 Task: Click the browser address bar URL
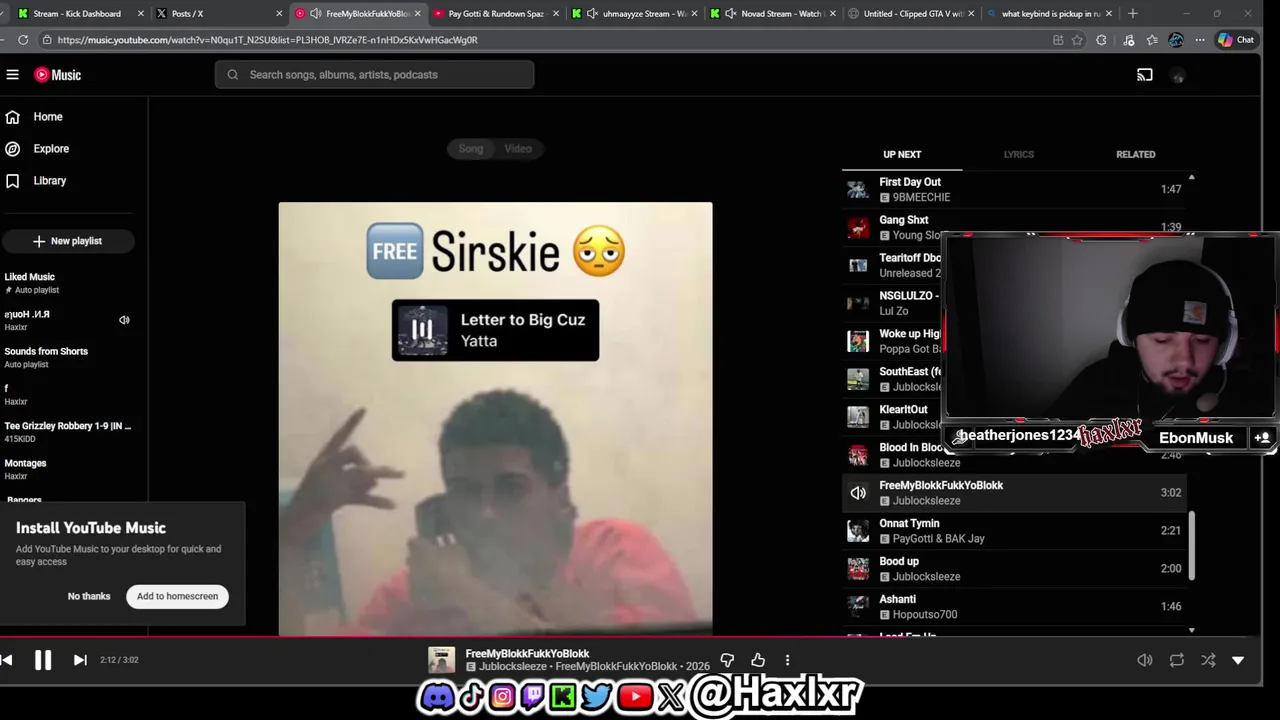click(268, 40)
